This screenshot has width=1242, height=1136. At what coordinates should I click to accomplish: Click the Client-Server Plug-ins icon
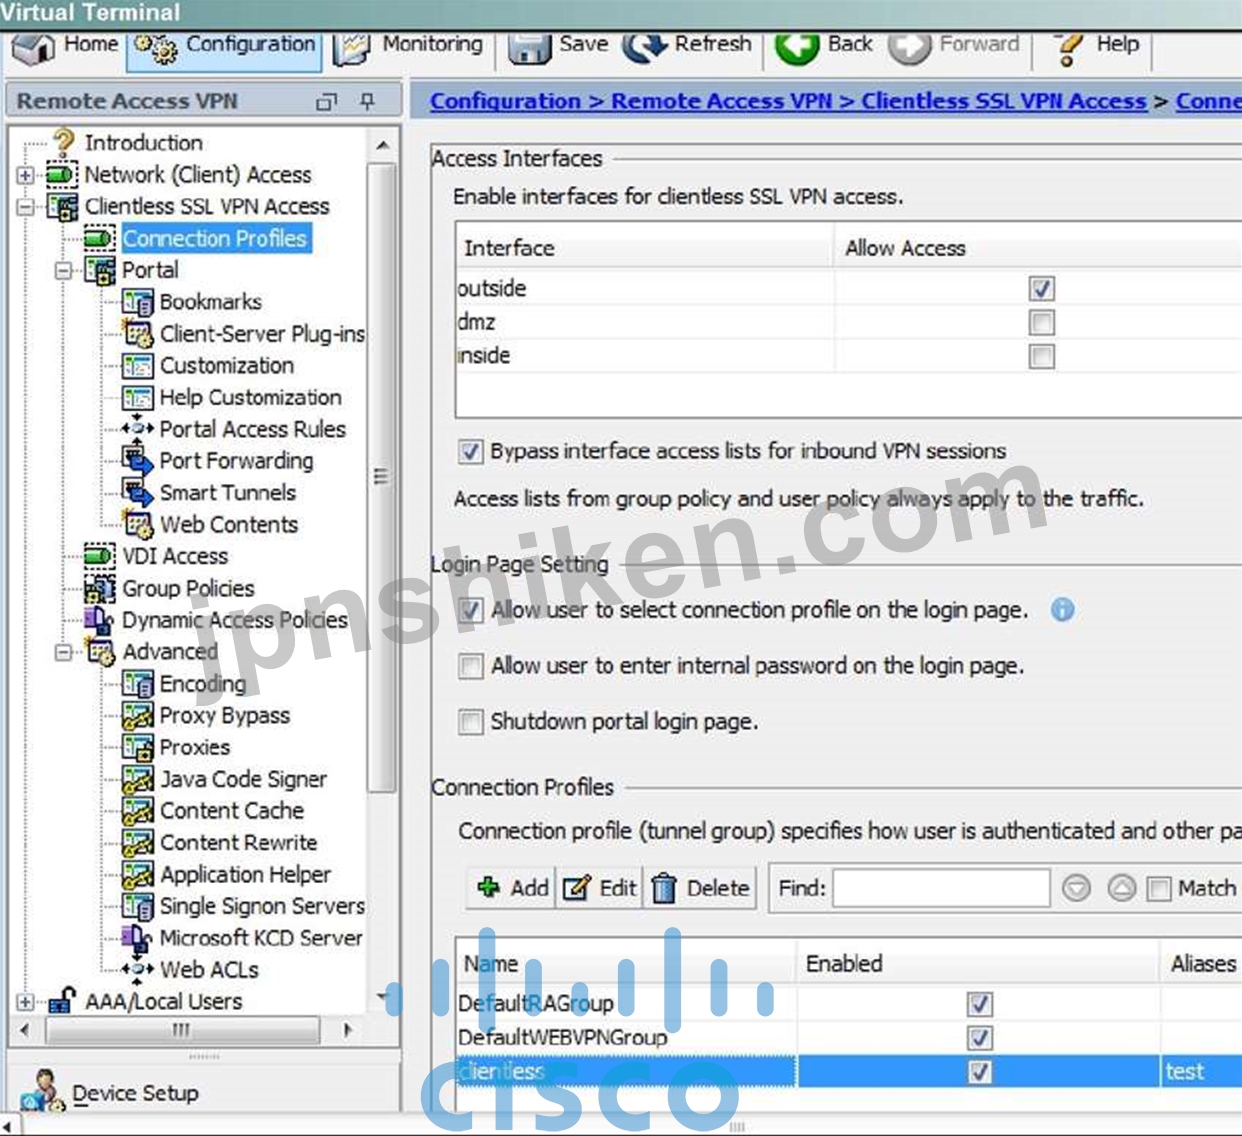coord(137,333)
